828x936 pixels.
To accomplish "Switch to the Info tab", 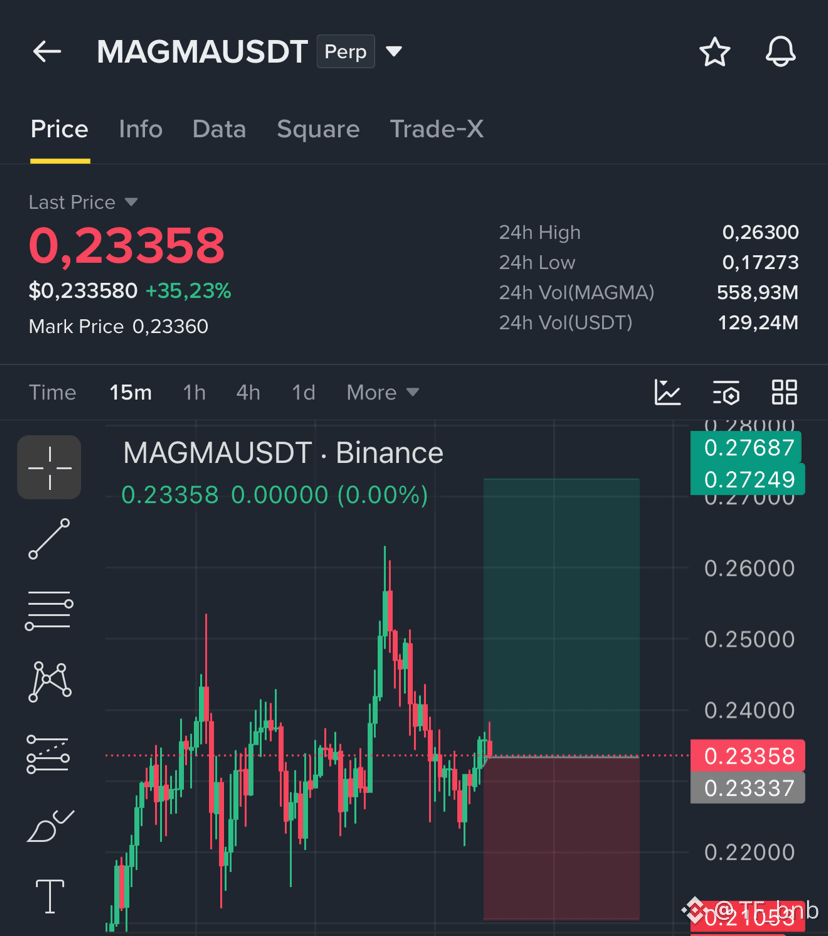I will coord(141,129).
